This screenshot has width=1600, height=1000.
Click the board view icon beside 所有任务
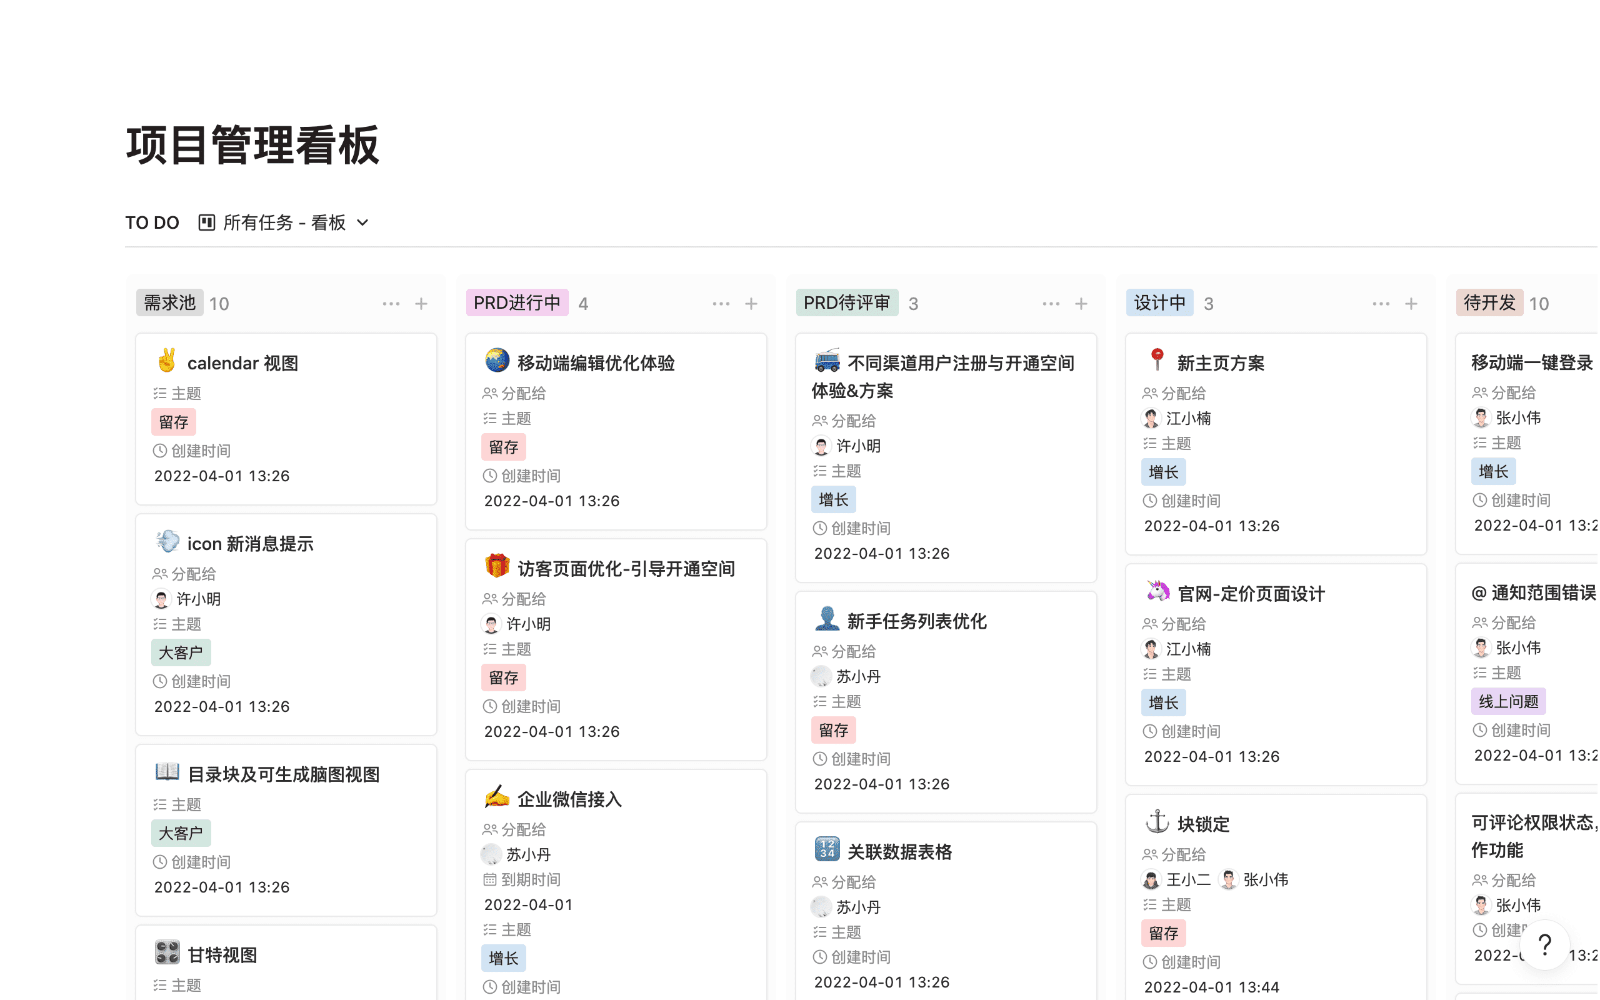(x=205, y=222)
